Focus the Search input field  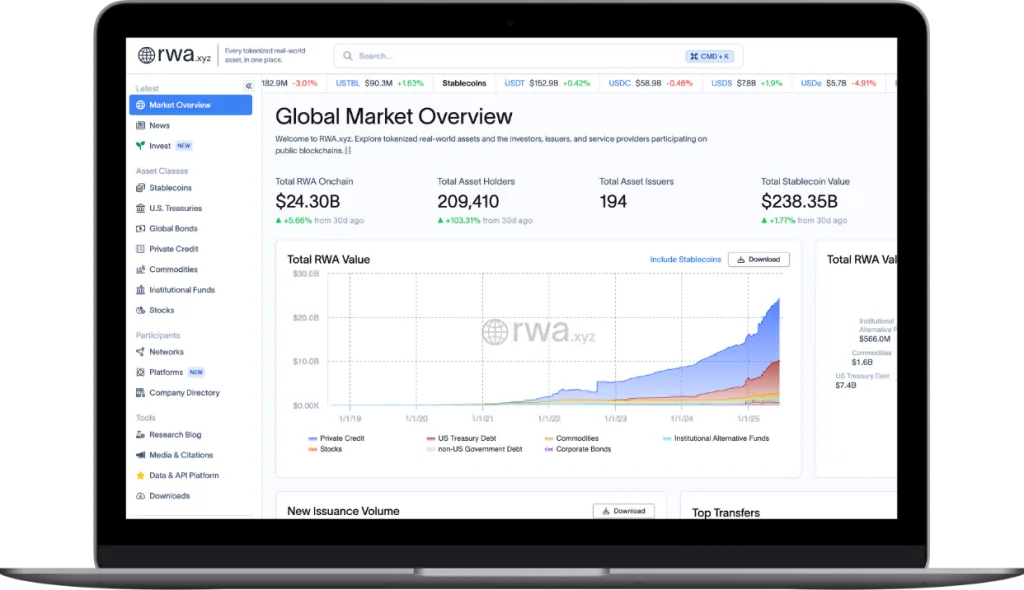point(538,56)
